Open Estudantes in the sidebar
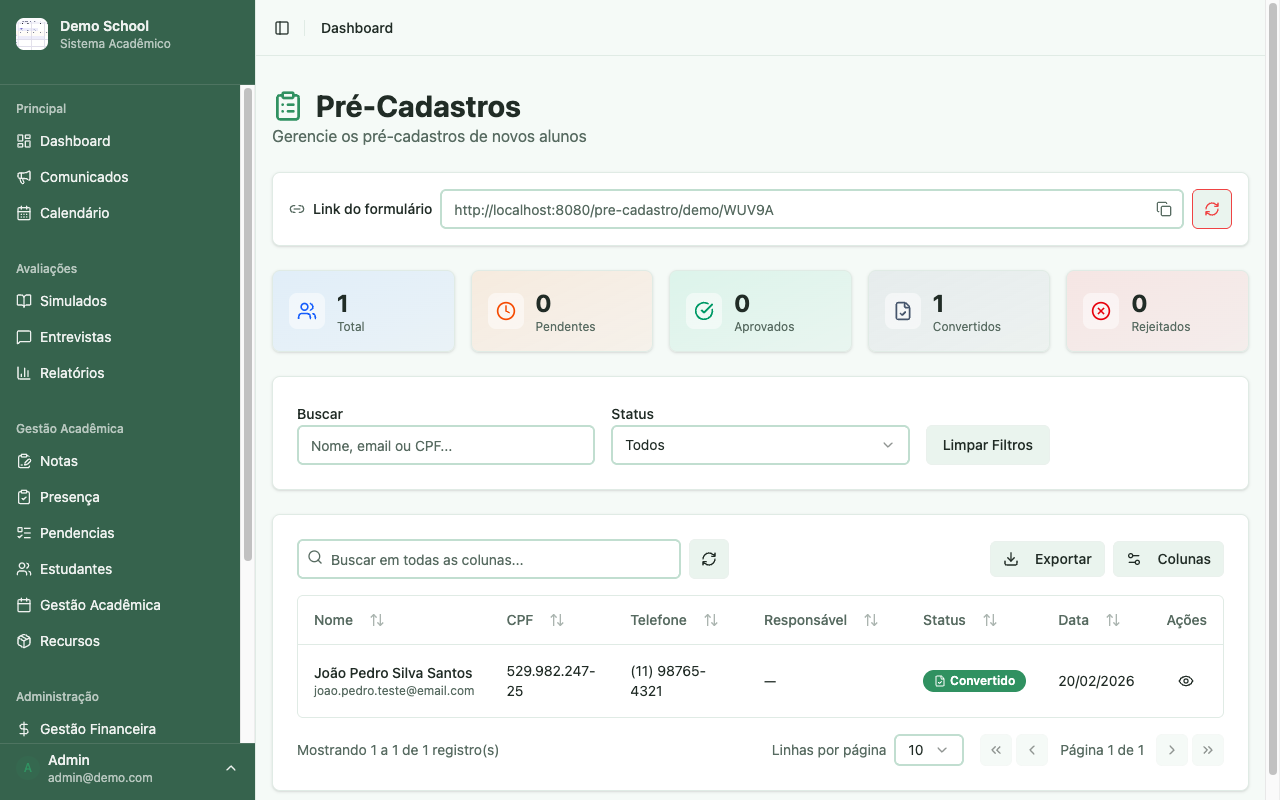 120,569
